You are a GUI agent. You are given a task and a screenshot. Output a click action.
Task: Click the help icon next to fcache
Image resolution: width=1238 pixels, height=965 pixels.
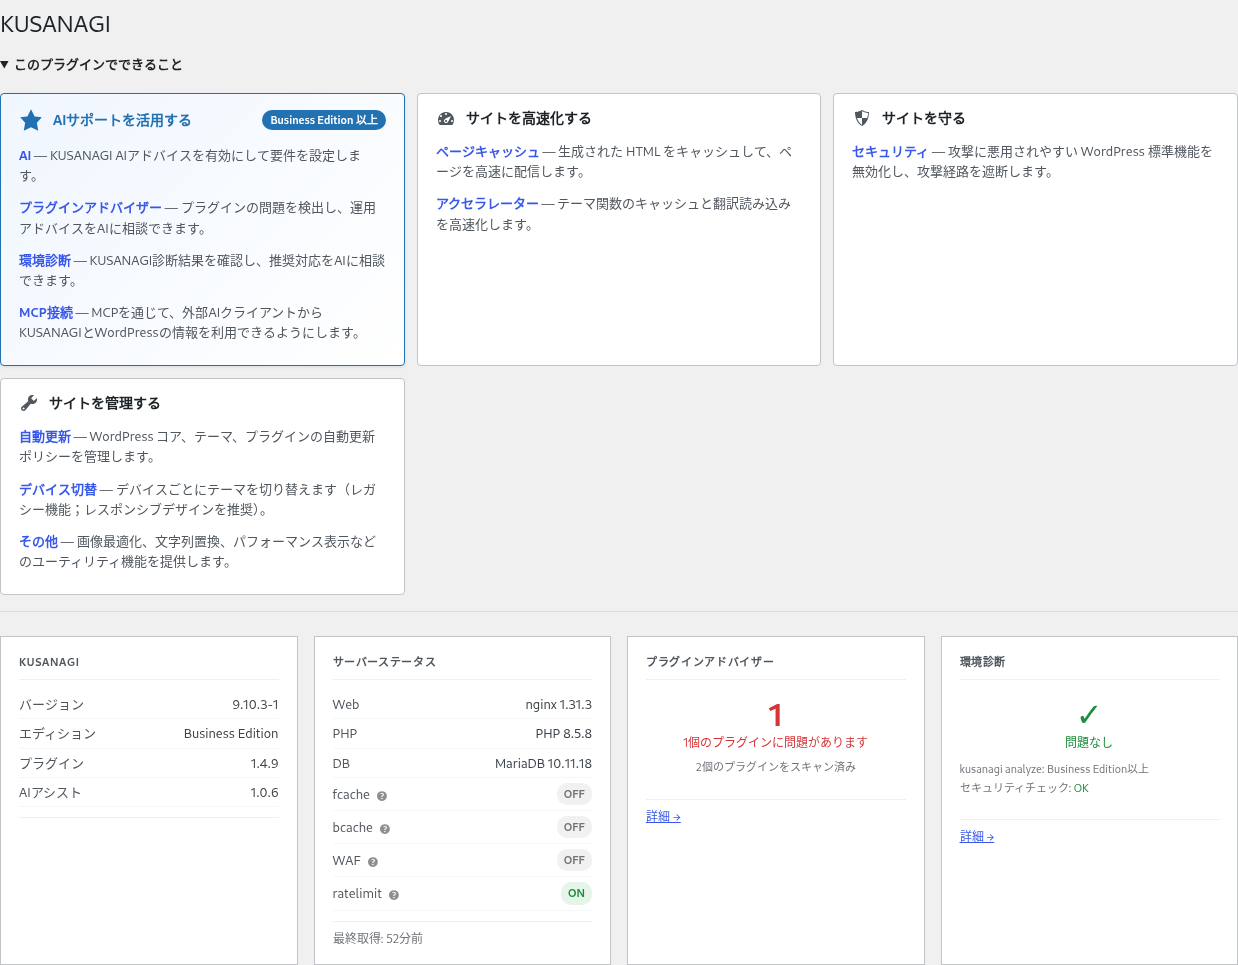382,796
